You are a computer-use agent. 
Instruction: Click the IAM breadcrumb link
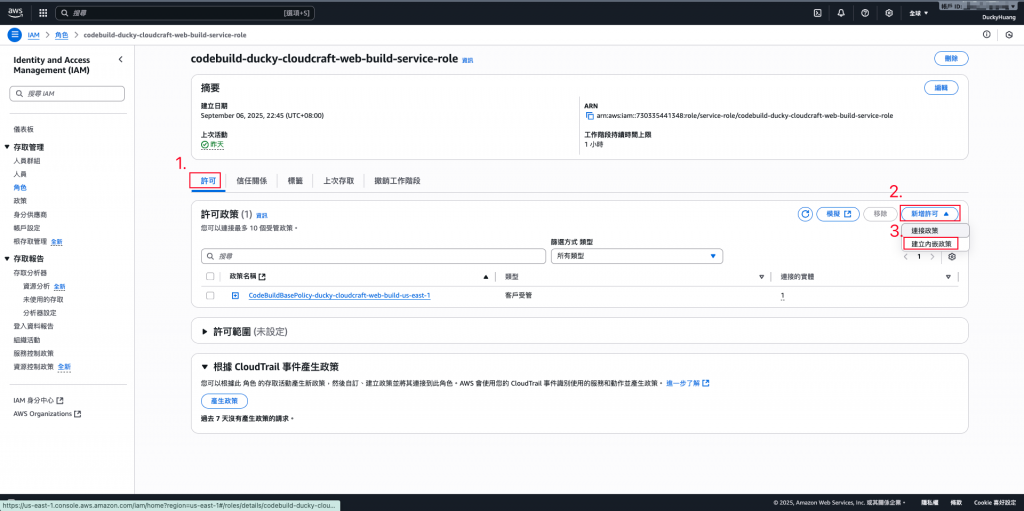(34, 35)
